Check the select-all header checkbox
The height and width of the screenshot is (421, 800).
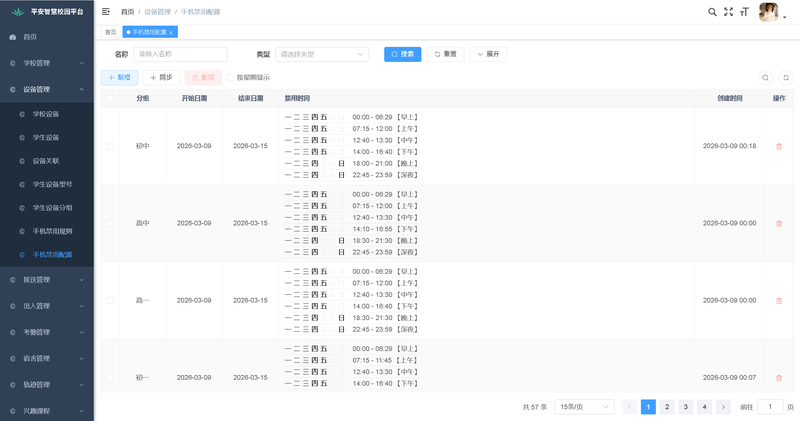[110, 98]
